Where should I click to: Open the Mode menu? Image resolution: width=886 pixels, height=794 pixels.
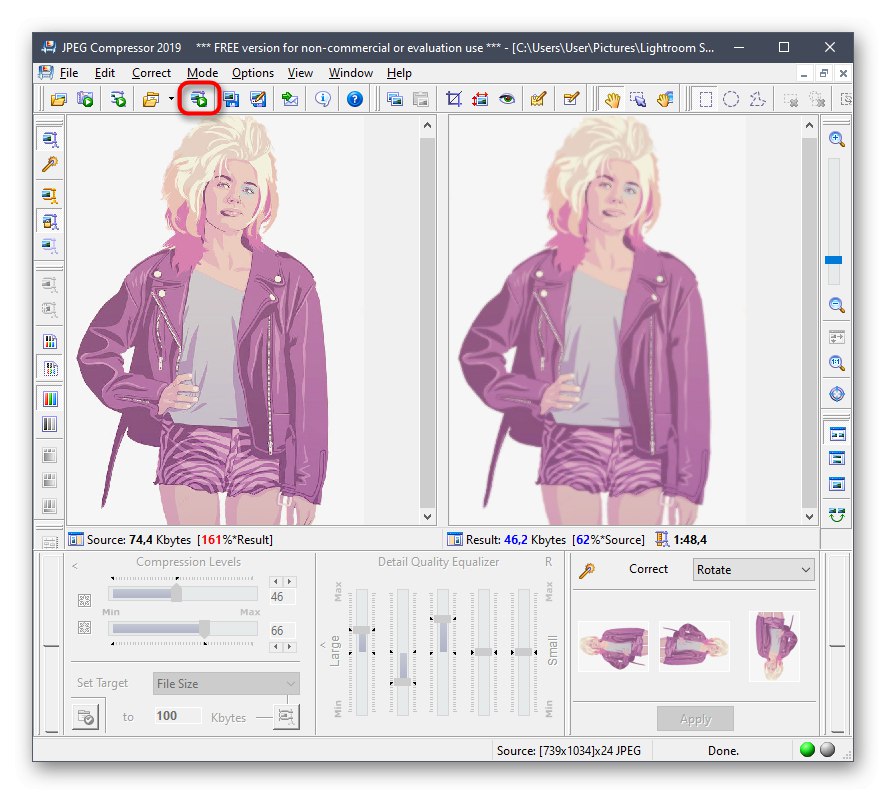[x=202, y=73]
